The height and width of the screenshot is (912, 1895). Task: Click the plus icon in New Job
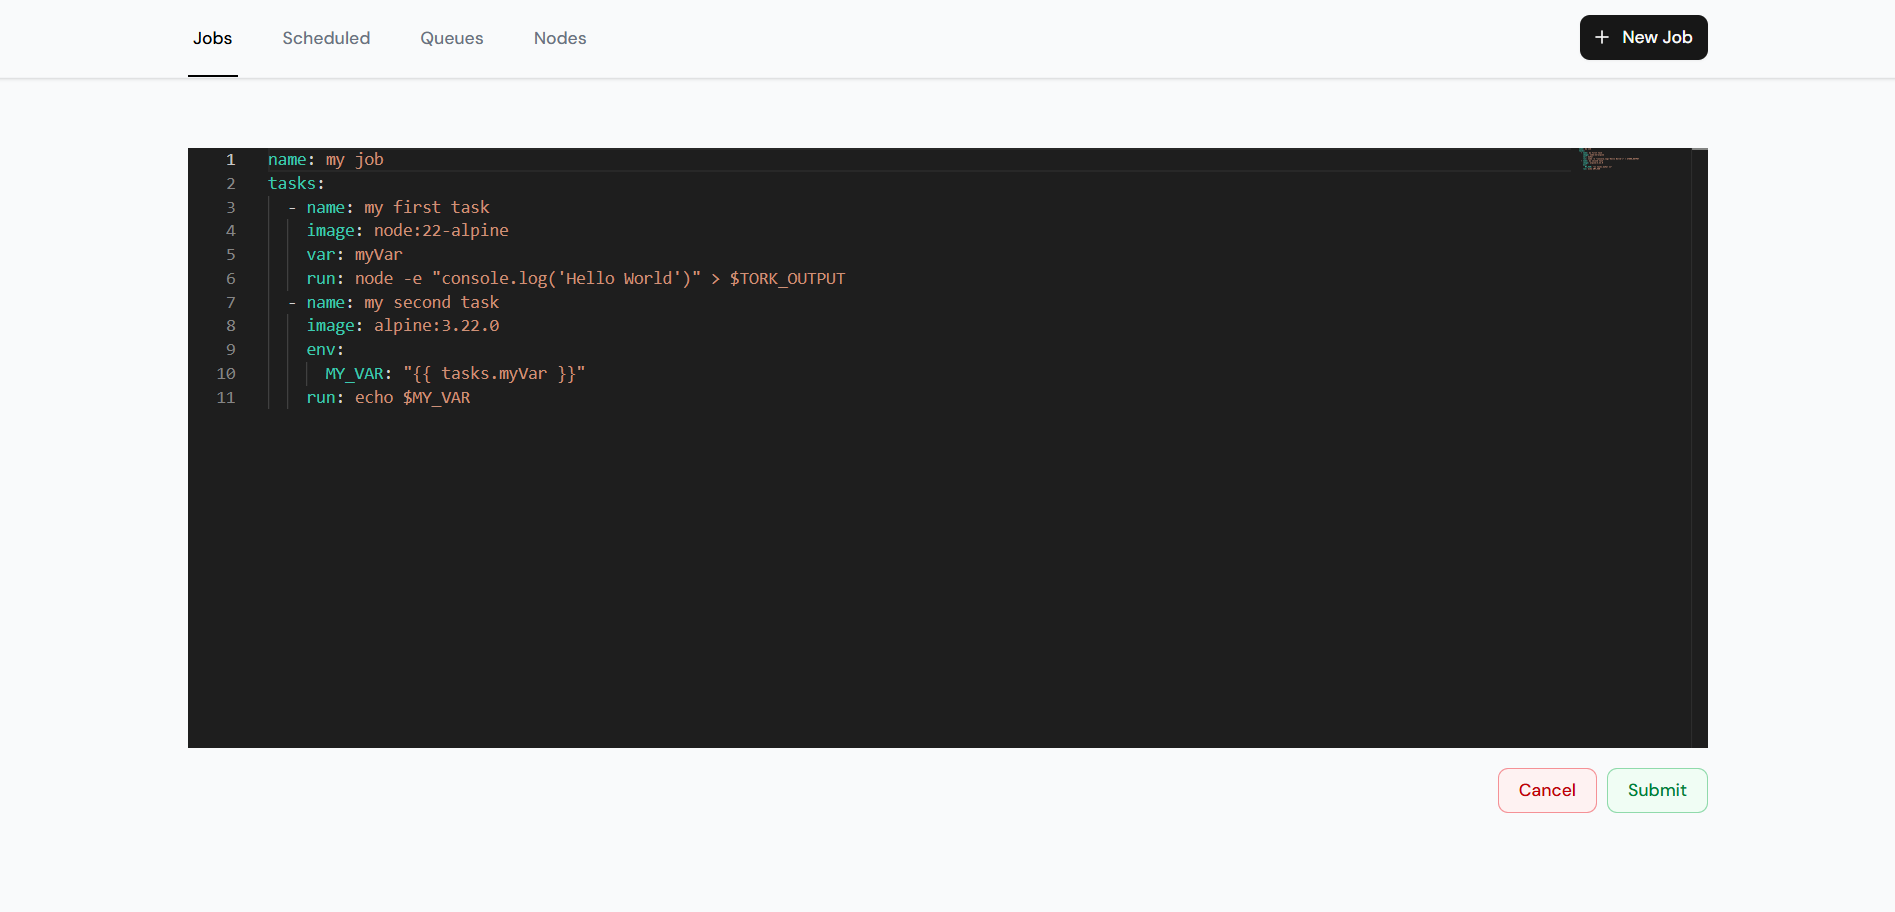[x=1602, y=37]
